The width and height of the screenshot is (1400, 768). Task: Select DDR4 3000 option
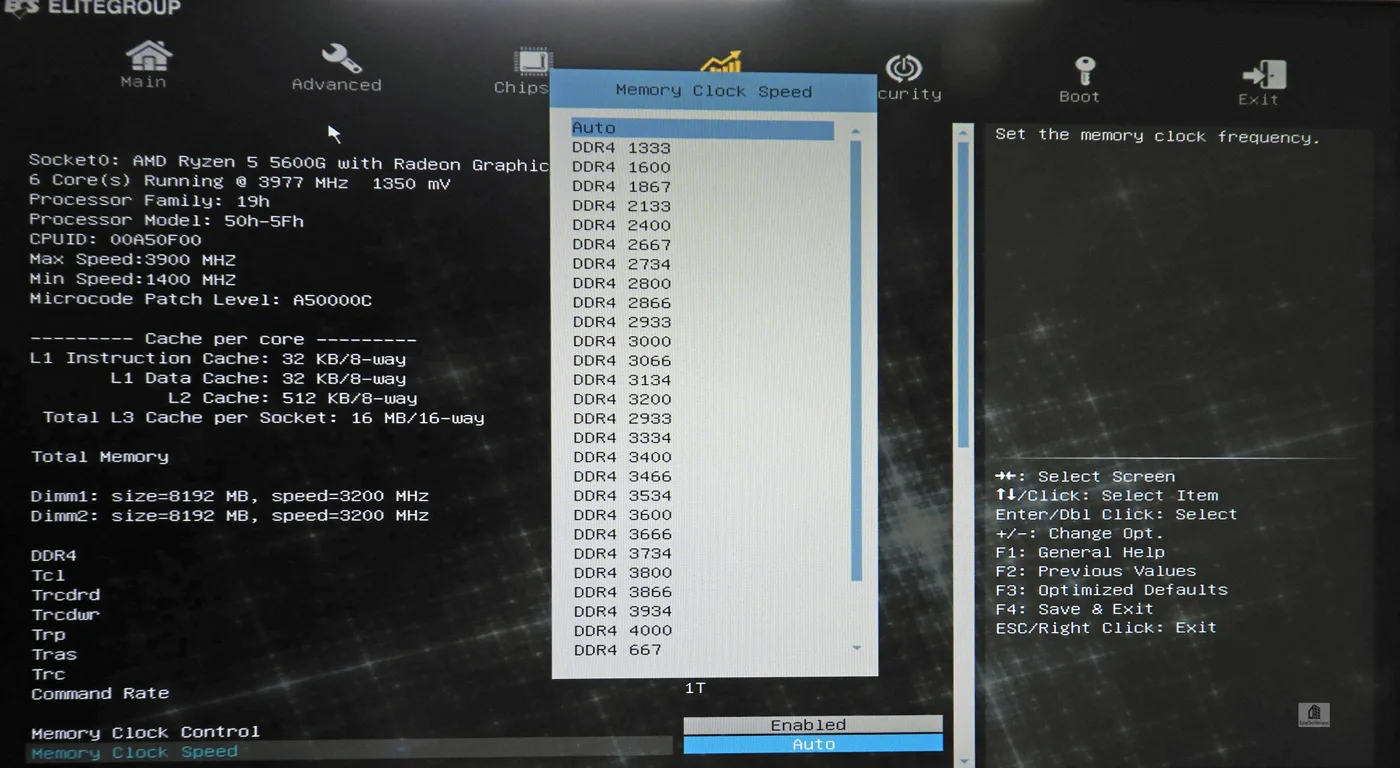coord(621,341)
